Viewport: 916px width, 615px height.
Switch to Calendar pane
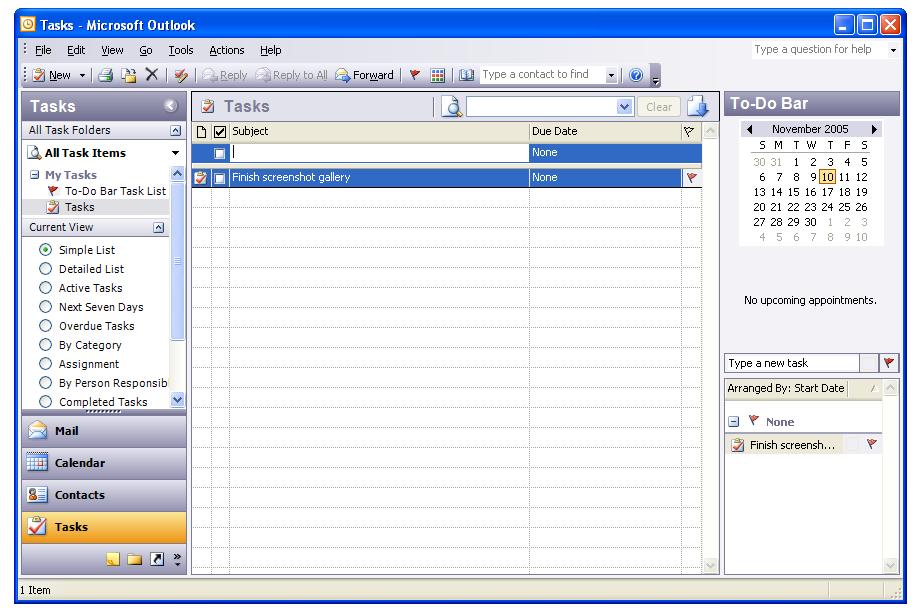[x=104, y=463]
